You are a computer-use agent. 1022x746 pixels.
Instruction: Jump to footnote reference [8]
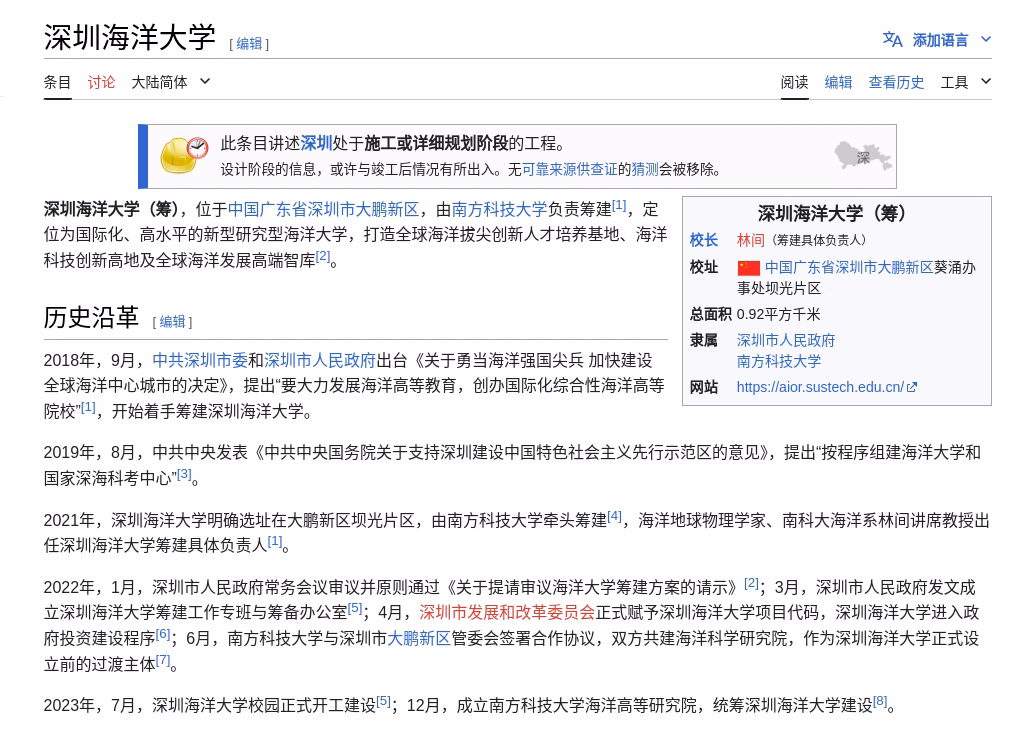[x=880, y=701]
